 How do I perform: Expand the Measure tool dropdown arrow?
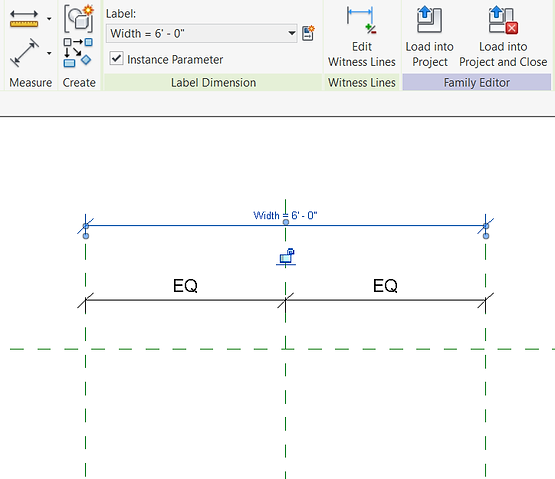[x=49, y=18]
